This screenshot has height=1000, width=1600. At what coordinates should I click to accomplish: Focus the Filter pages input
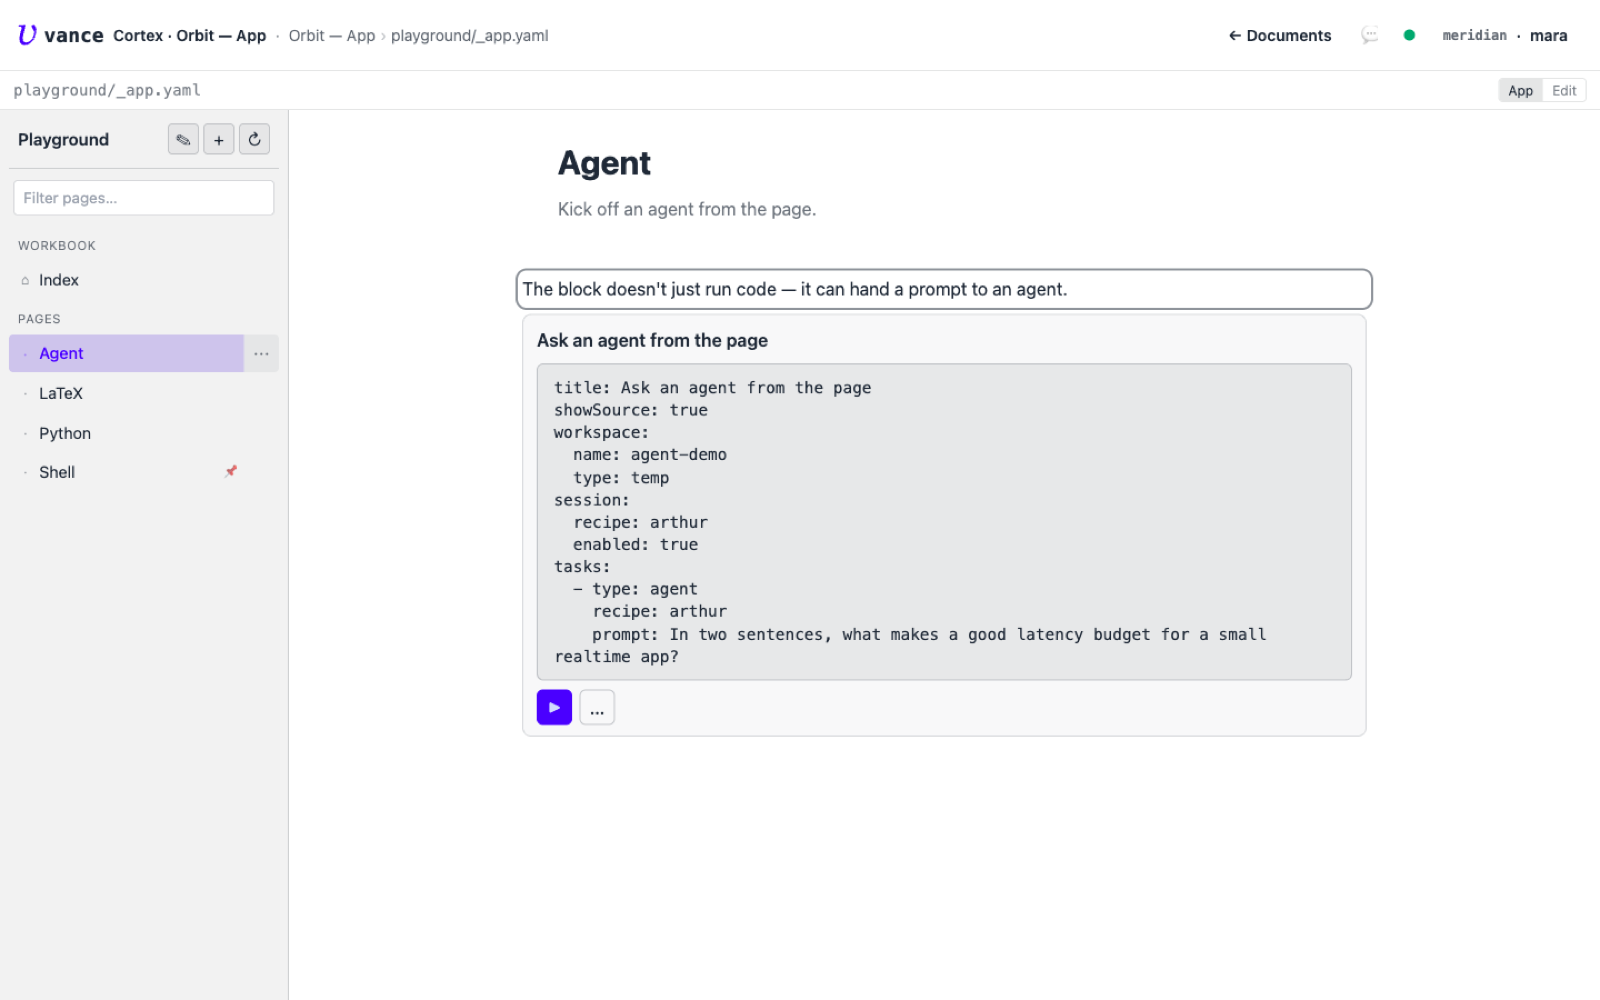pos(144,198)
